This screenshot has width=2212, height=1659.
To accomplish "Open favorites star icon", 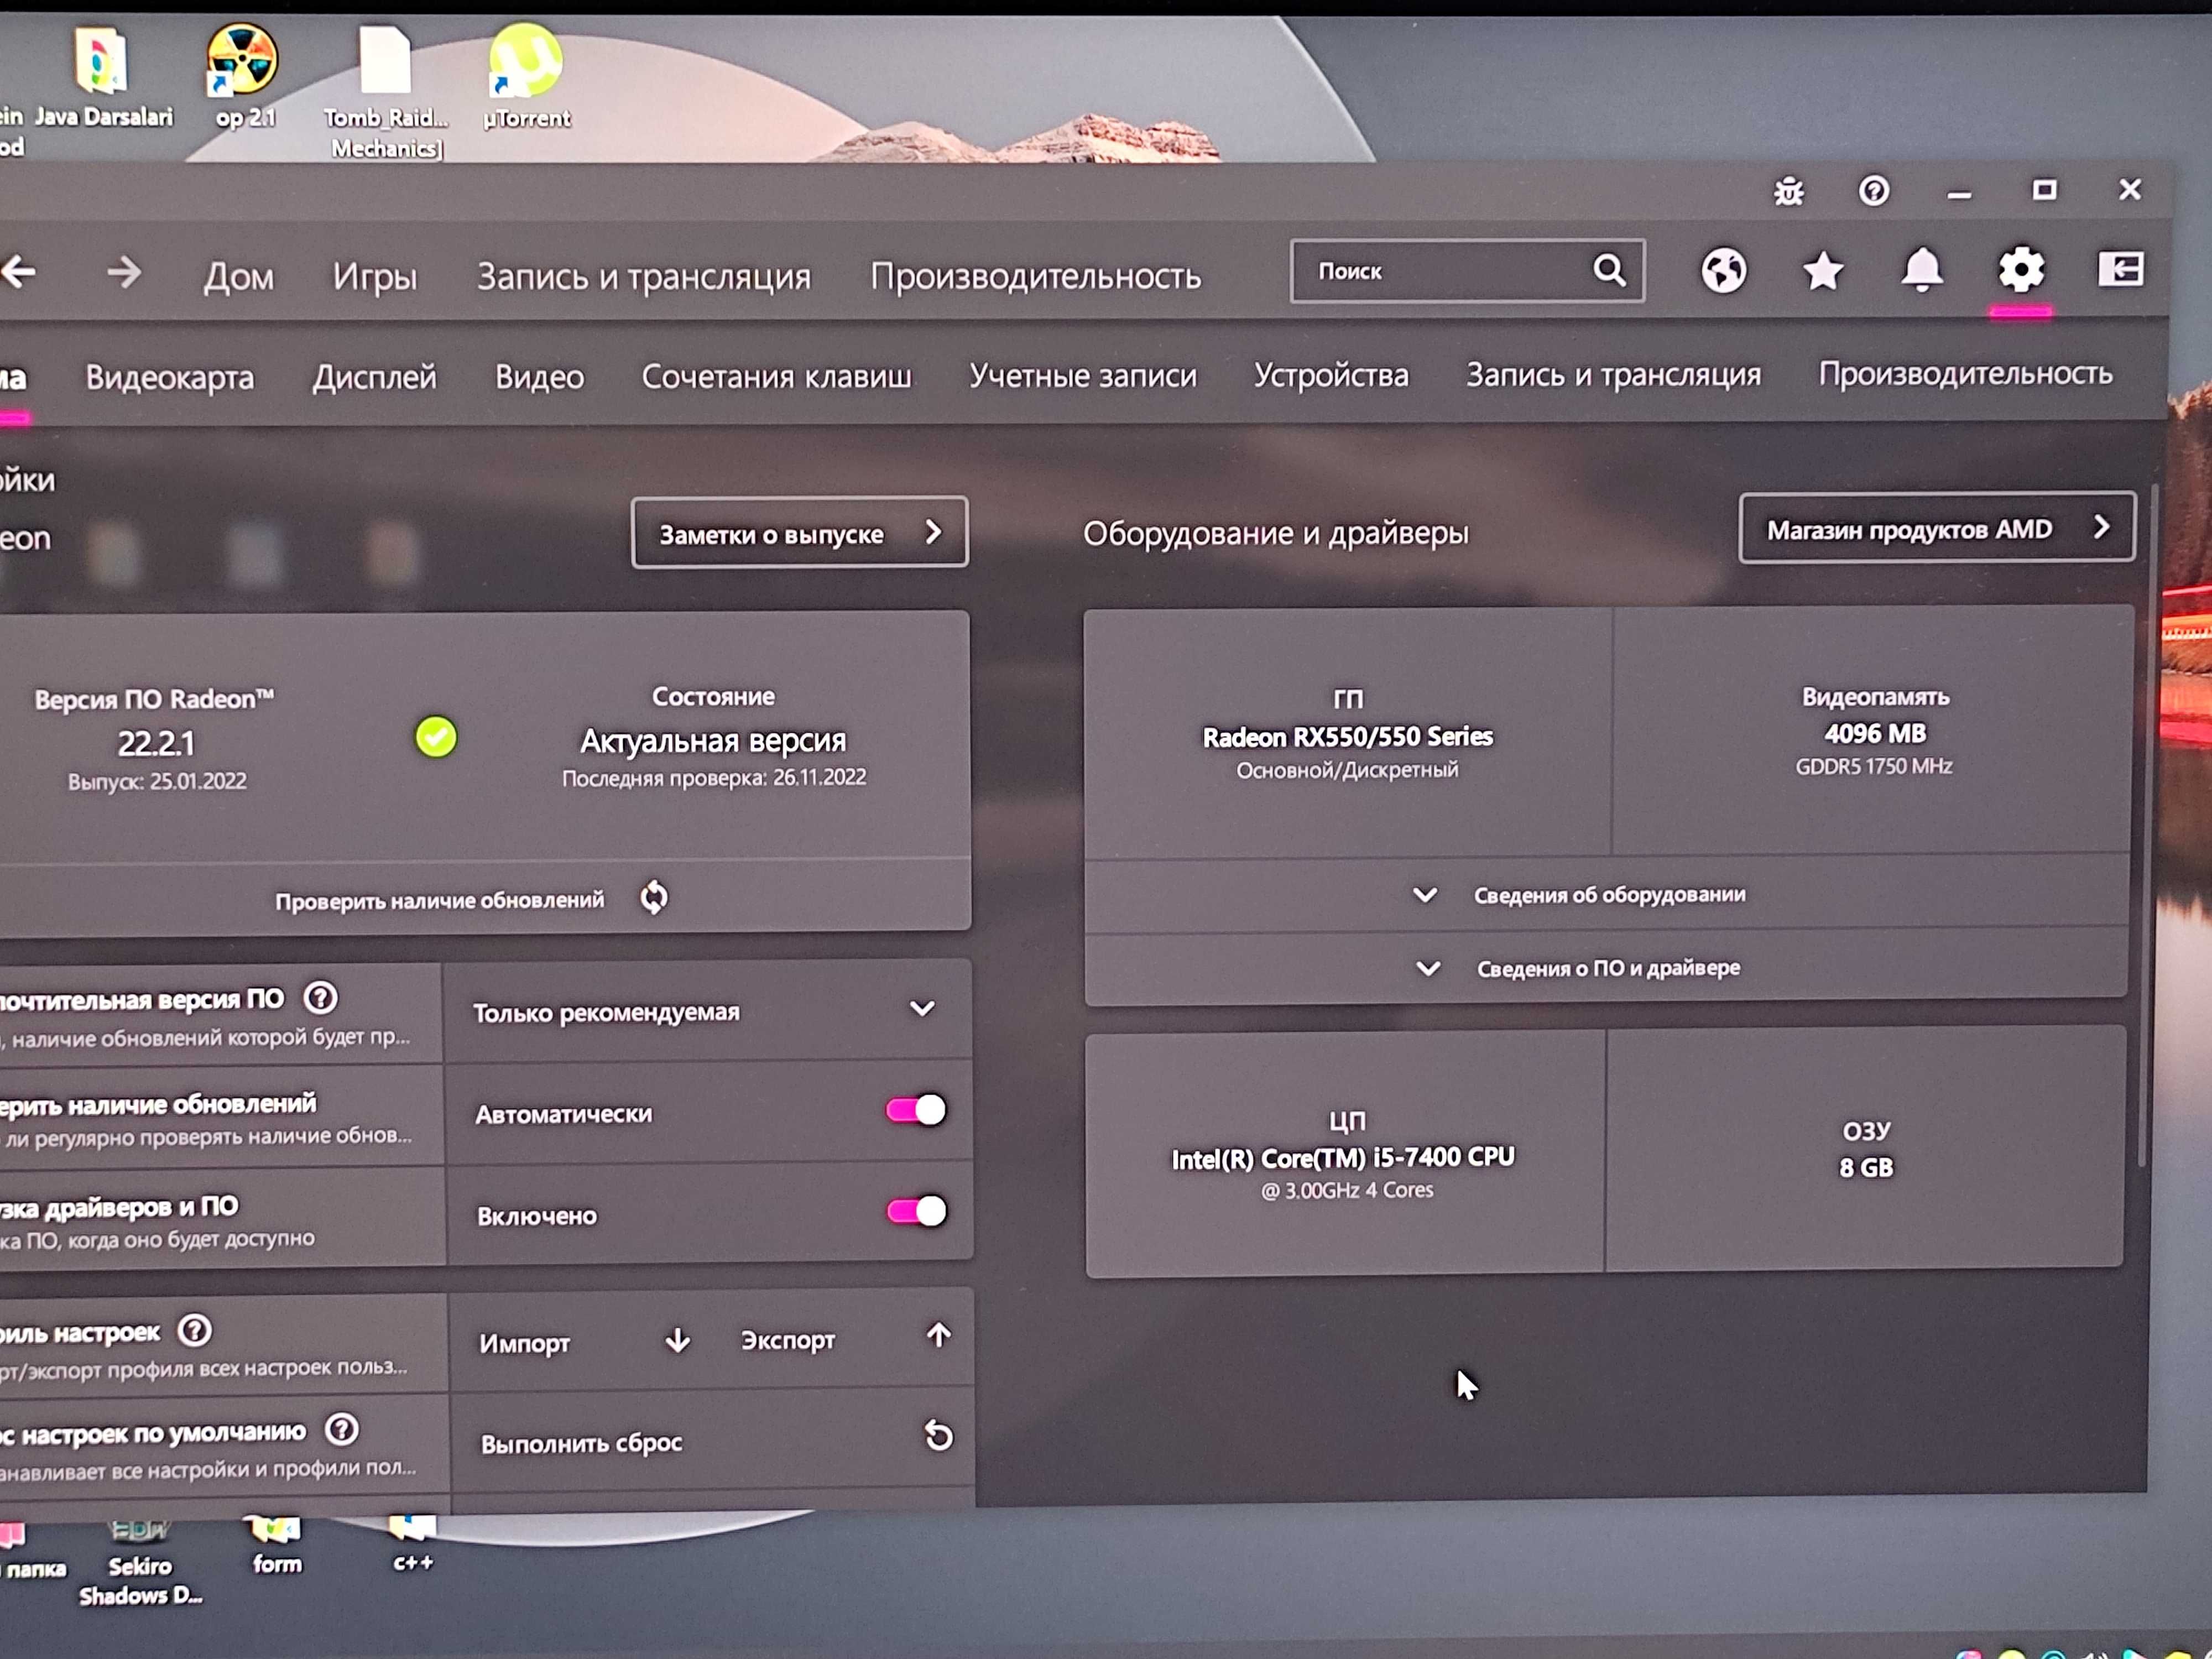I will (x=1823, y=270).
